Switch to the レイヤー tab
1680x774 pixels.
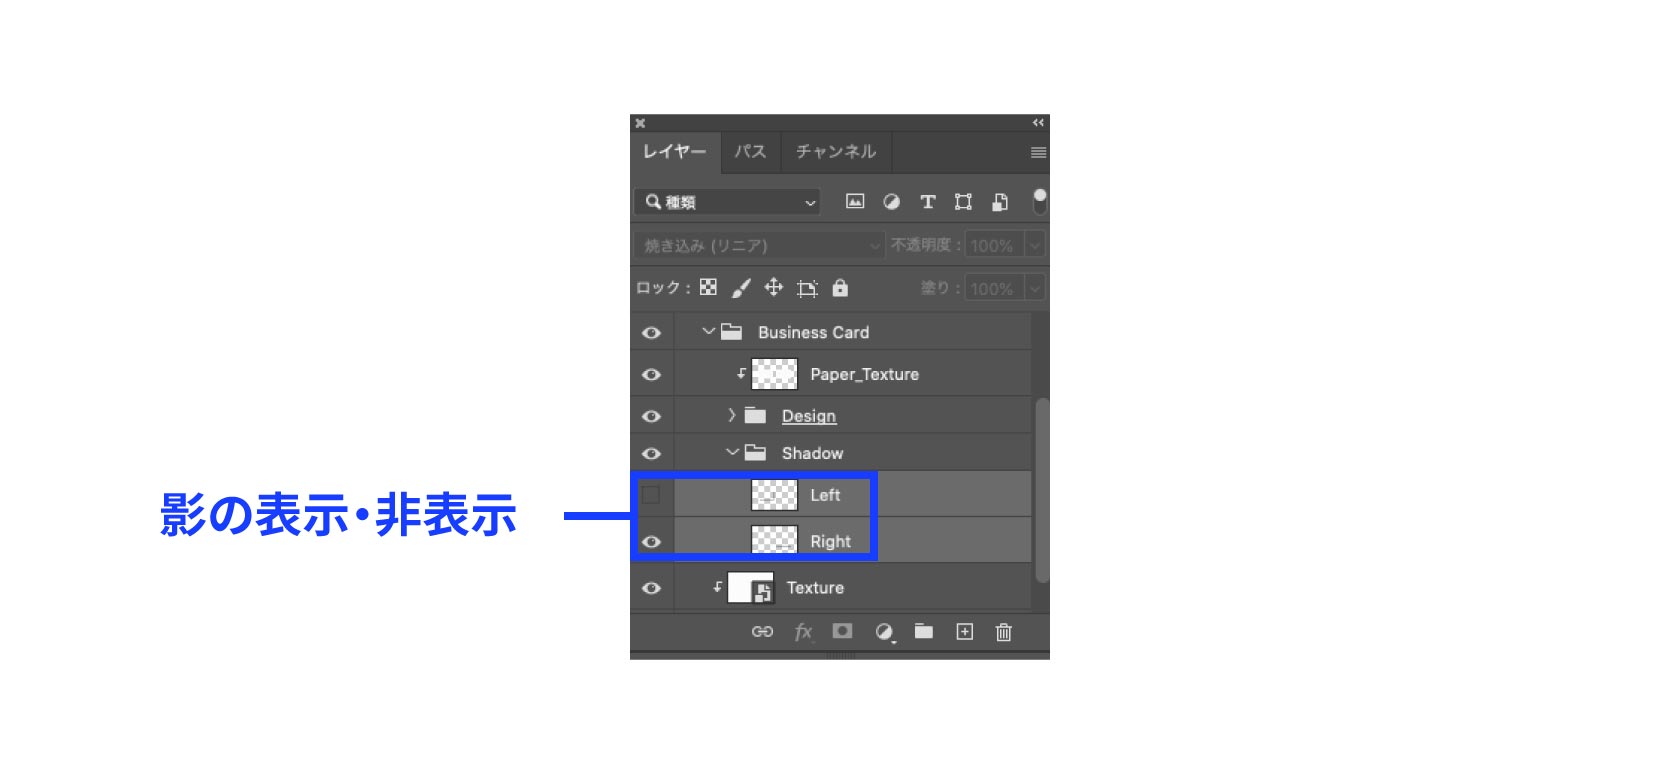pos(675,152)
